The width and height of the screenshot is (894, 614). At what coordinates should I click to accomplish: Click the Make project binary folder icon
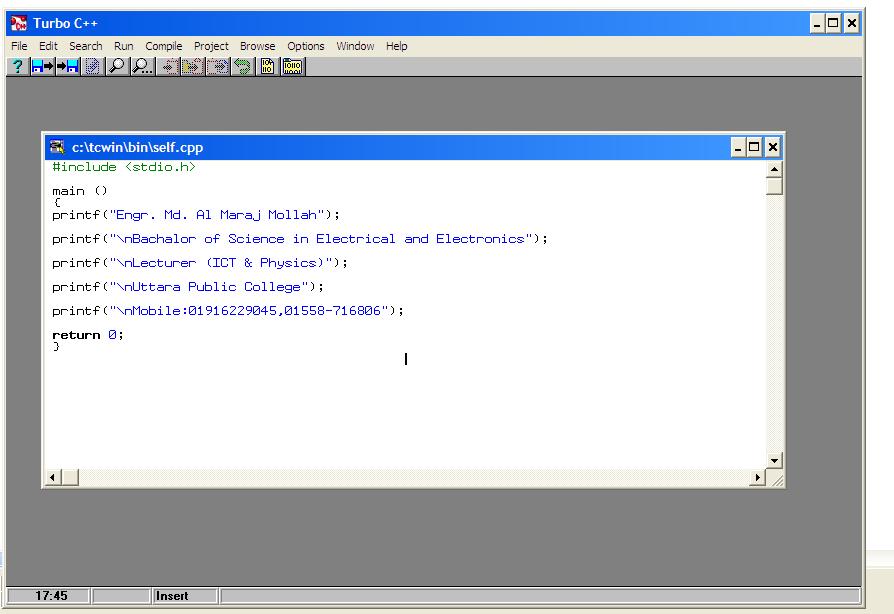pyautogui.click(x=292, y=67)
